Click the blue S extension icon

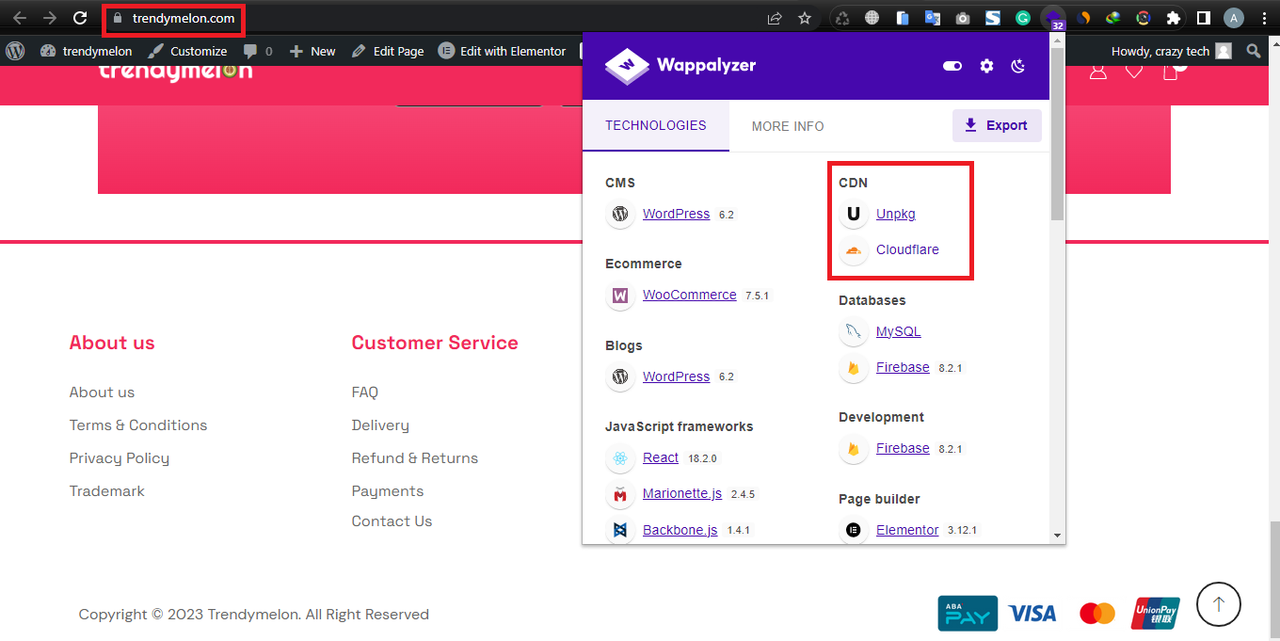coord(993,18)
